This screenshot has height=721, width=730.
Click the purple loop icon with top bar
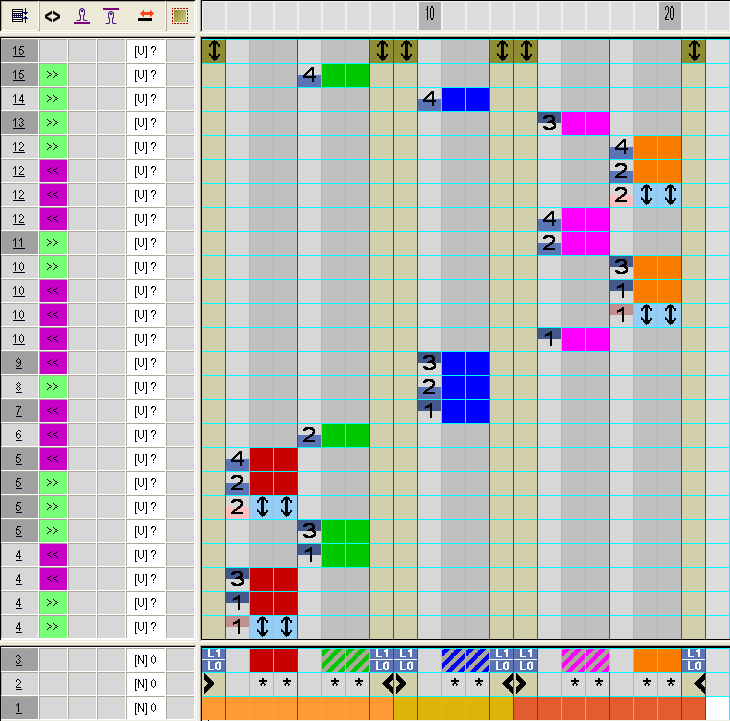coord(112,16)
